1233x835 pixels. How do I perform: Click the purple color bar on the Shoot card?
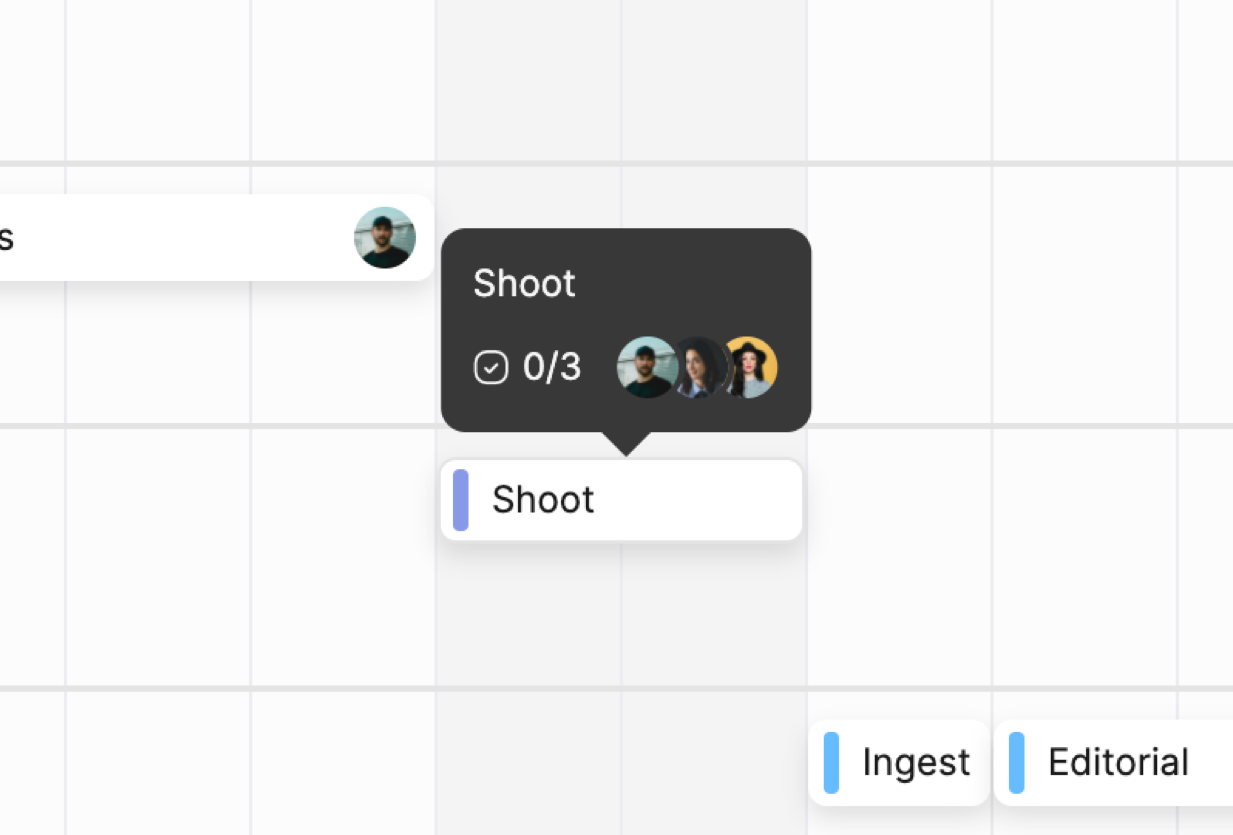tap(461, 500)
